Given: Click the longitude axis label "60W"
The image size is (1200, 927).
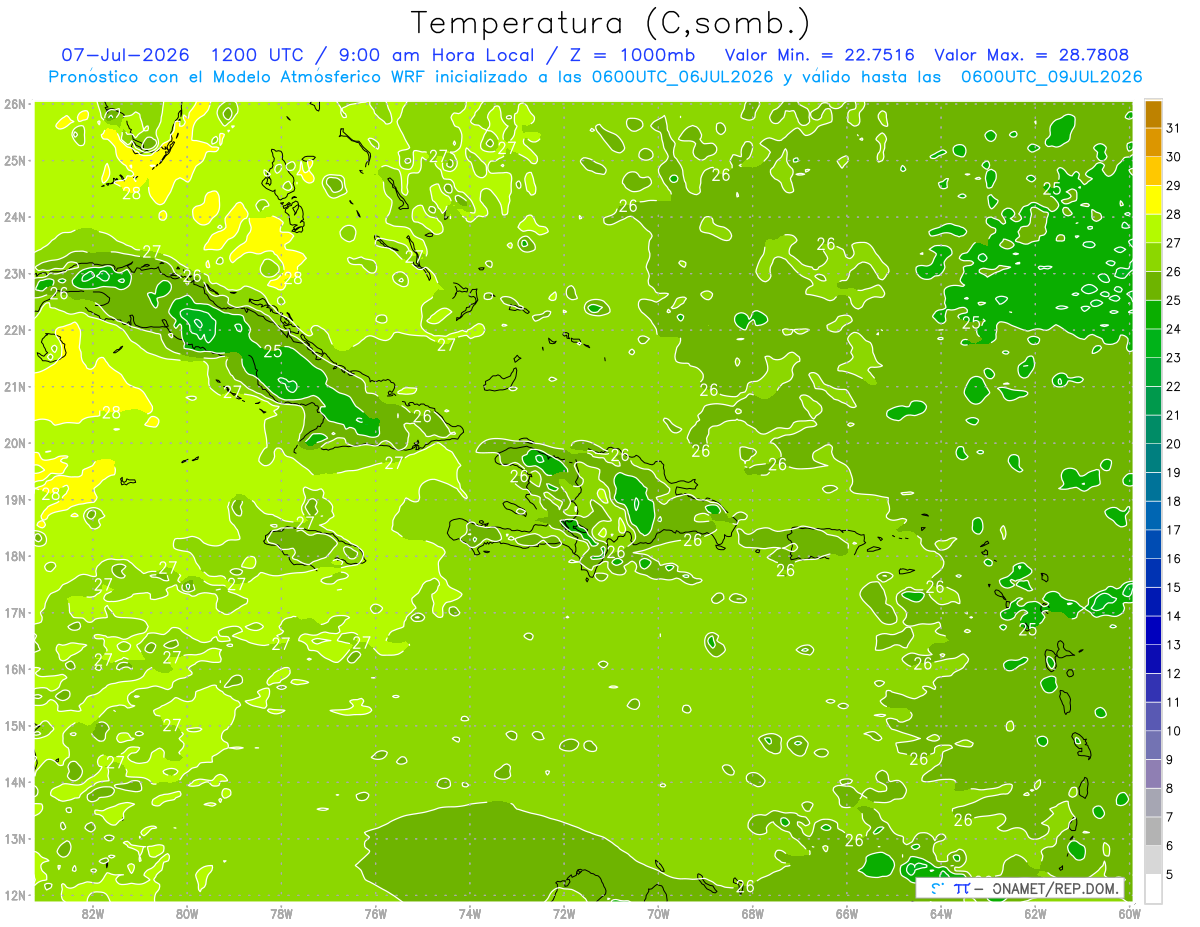Looking at the screenshot, I should pyautogui.click(x=1130, y=914).
